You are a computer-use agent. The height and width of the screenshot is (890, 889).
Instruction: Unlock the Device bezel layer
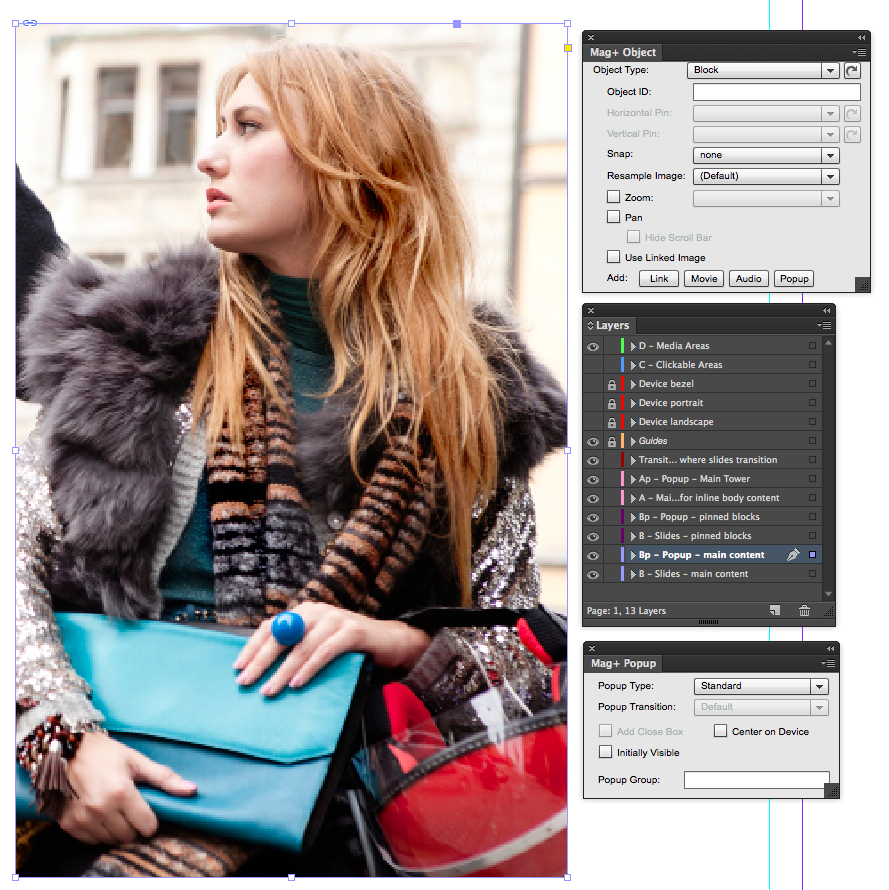click(x=611, y=384)
